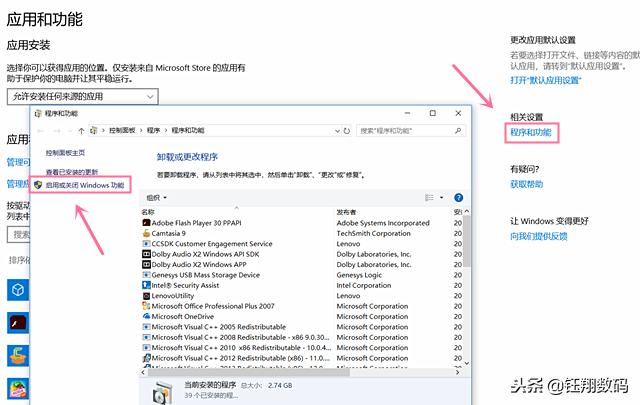Select Intel Security Assist entry
The image size is (640, 405).
(185, 285)
